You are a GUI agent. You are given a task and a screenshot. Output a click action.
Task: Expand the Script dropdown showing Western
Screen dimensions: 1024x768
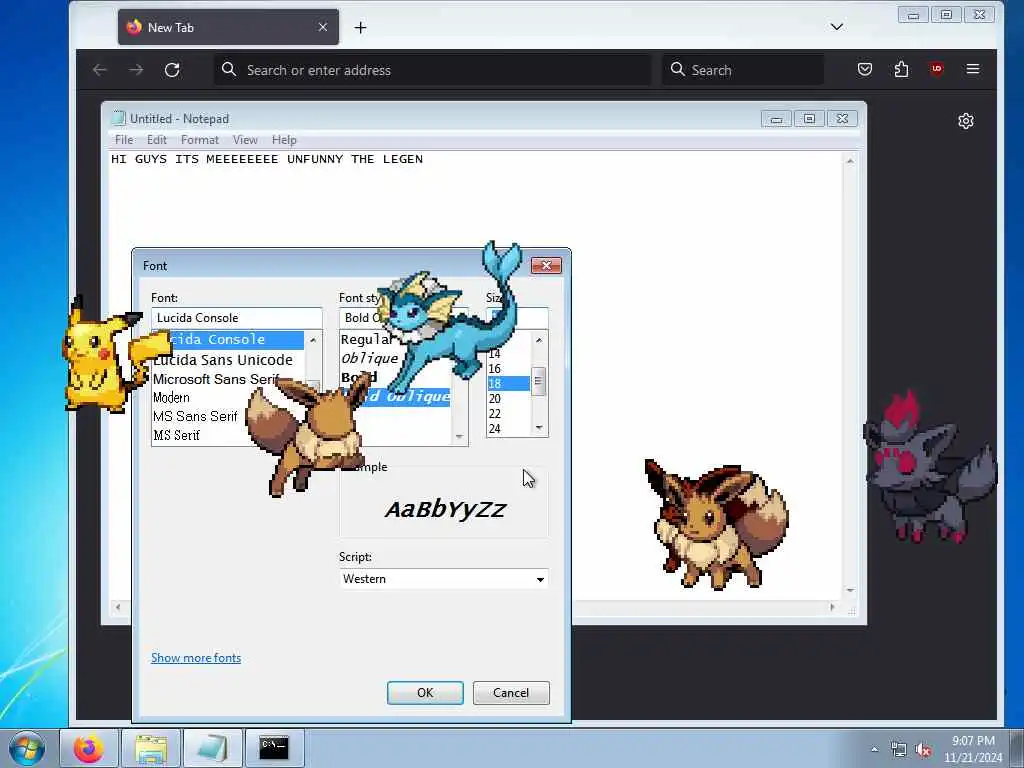pos(540,579)
